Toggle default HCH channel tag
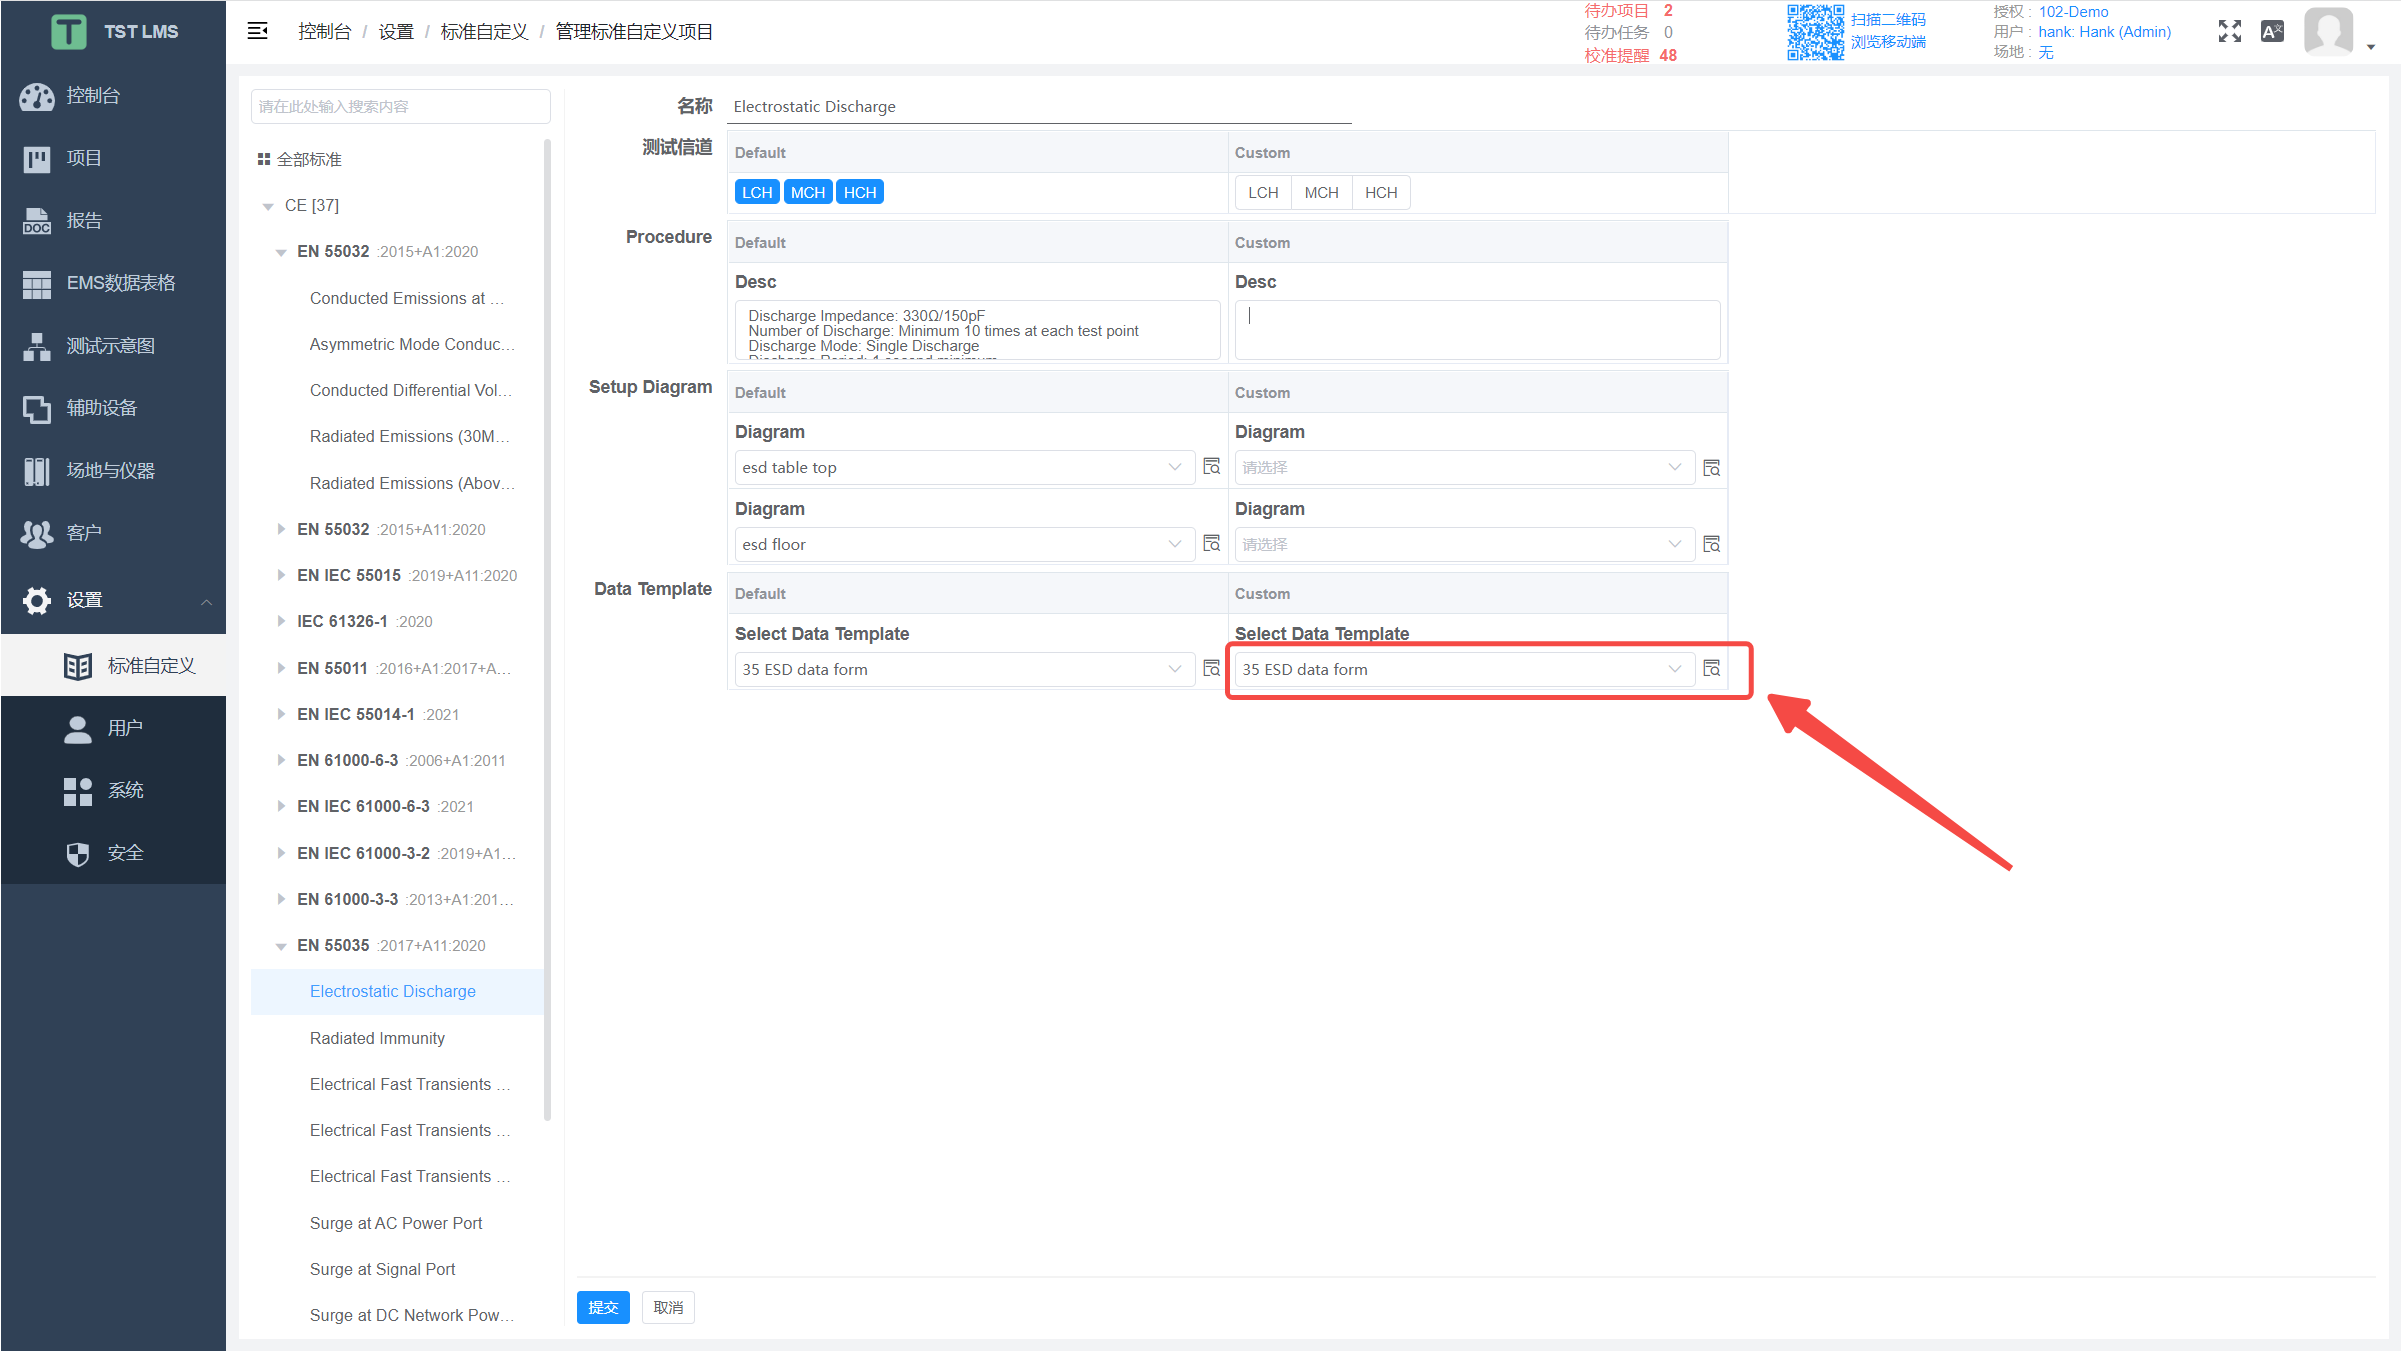 [860, 192]
